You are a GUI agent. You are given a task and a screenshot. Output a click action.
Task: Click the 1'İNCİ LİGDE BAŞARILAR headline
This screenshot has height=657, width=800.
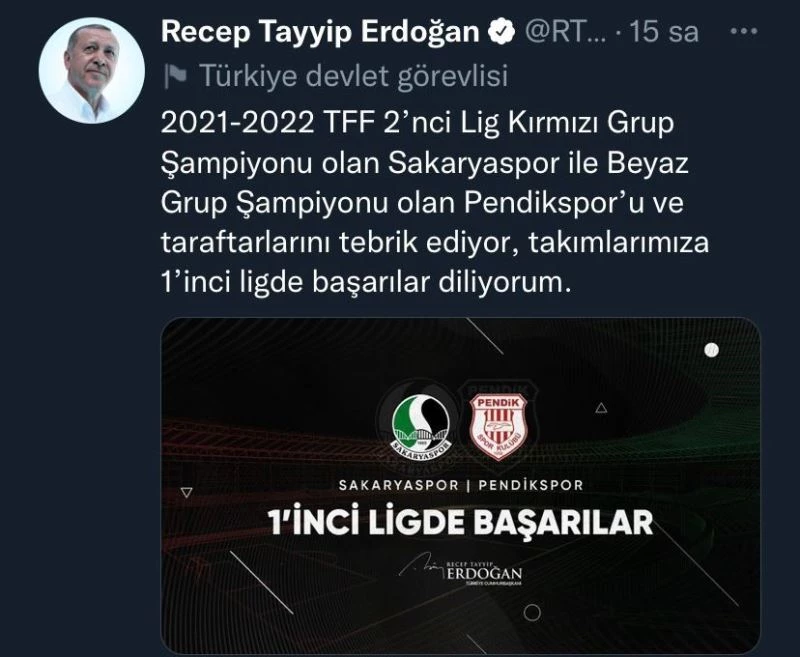click(x=461, y=522)
